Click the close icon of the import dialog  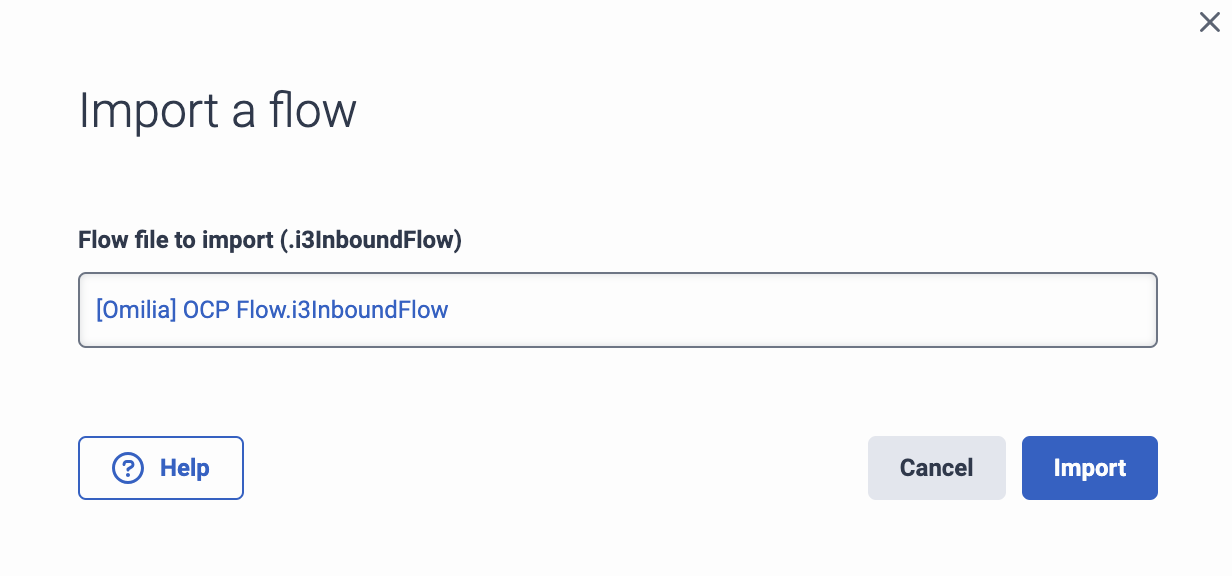click(x=1209, y=22)
